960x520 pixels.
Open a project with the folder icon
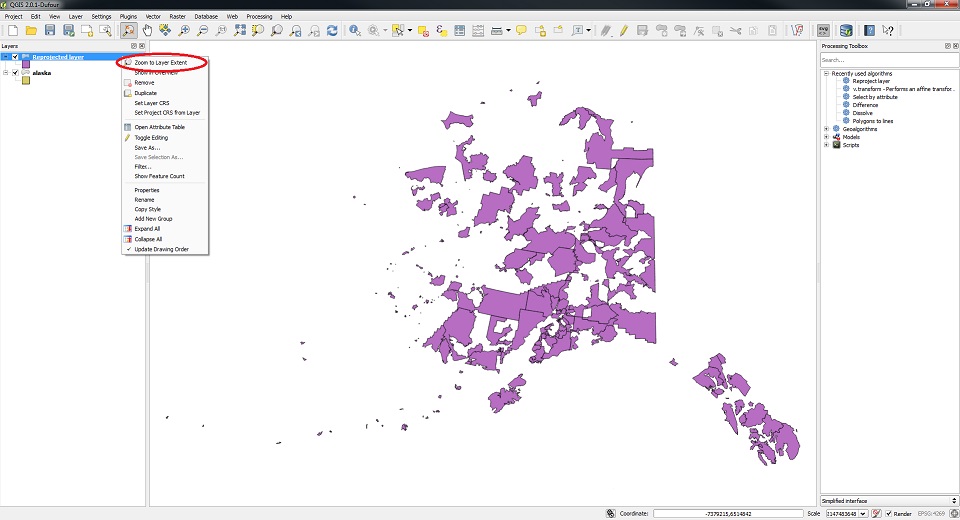click(x=31, y=30)
